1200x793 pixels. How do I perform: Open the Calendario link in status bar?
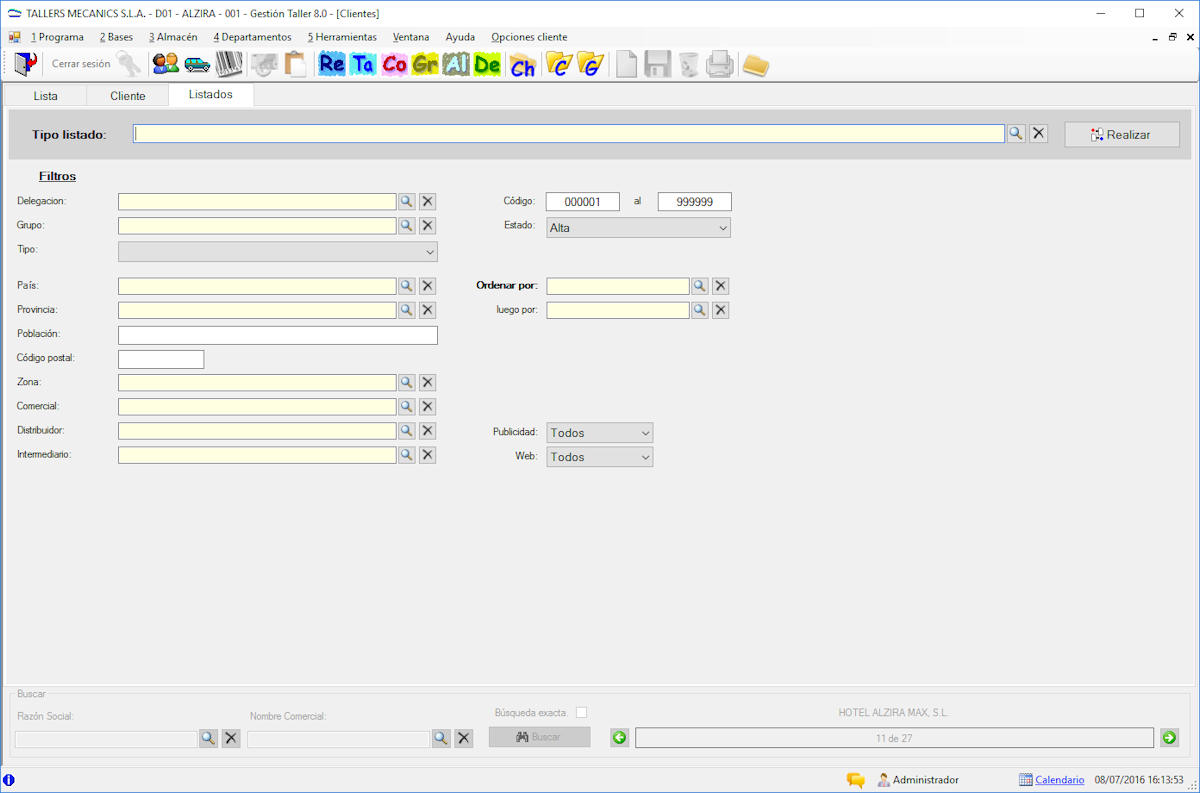1059,780
